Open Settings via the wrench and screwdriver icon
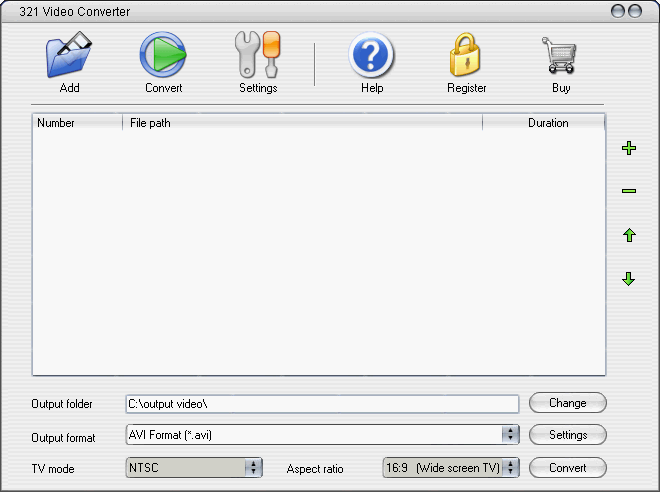The image size is (660, 492). [x=258, y=54]
